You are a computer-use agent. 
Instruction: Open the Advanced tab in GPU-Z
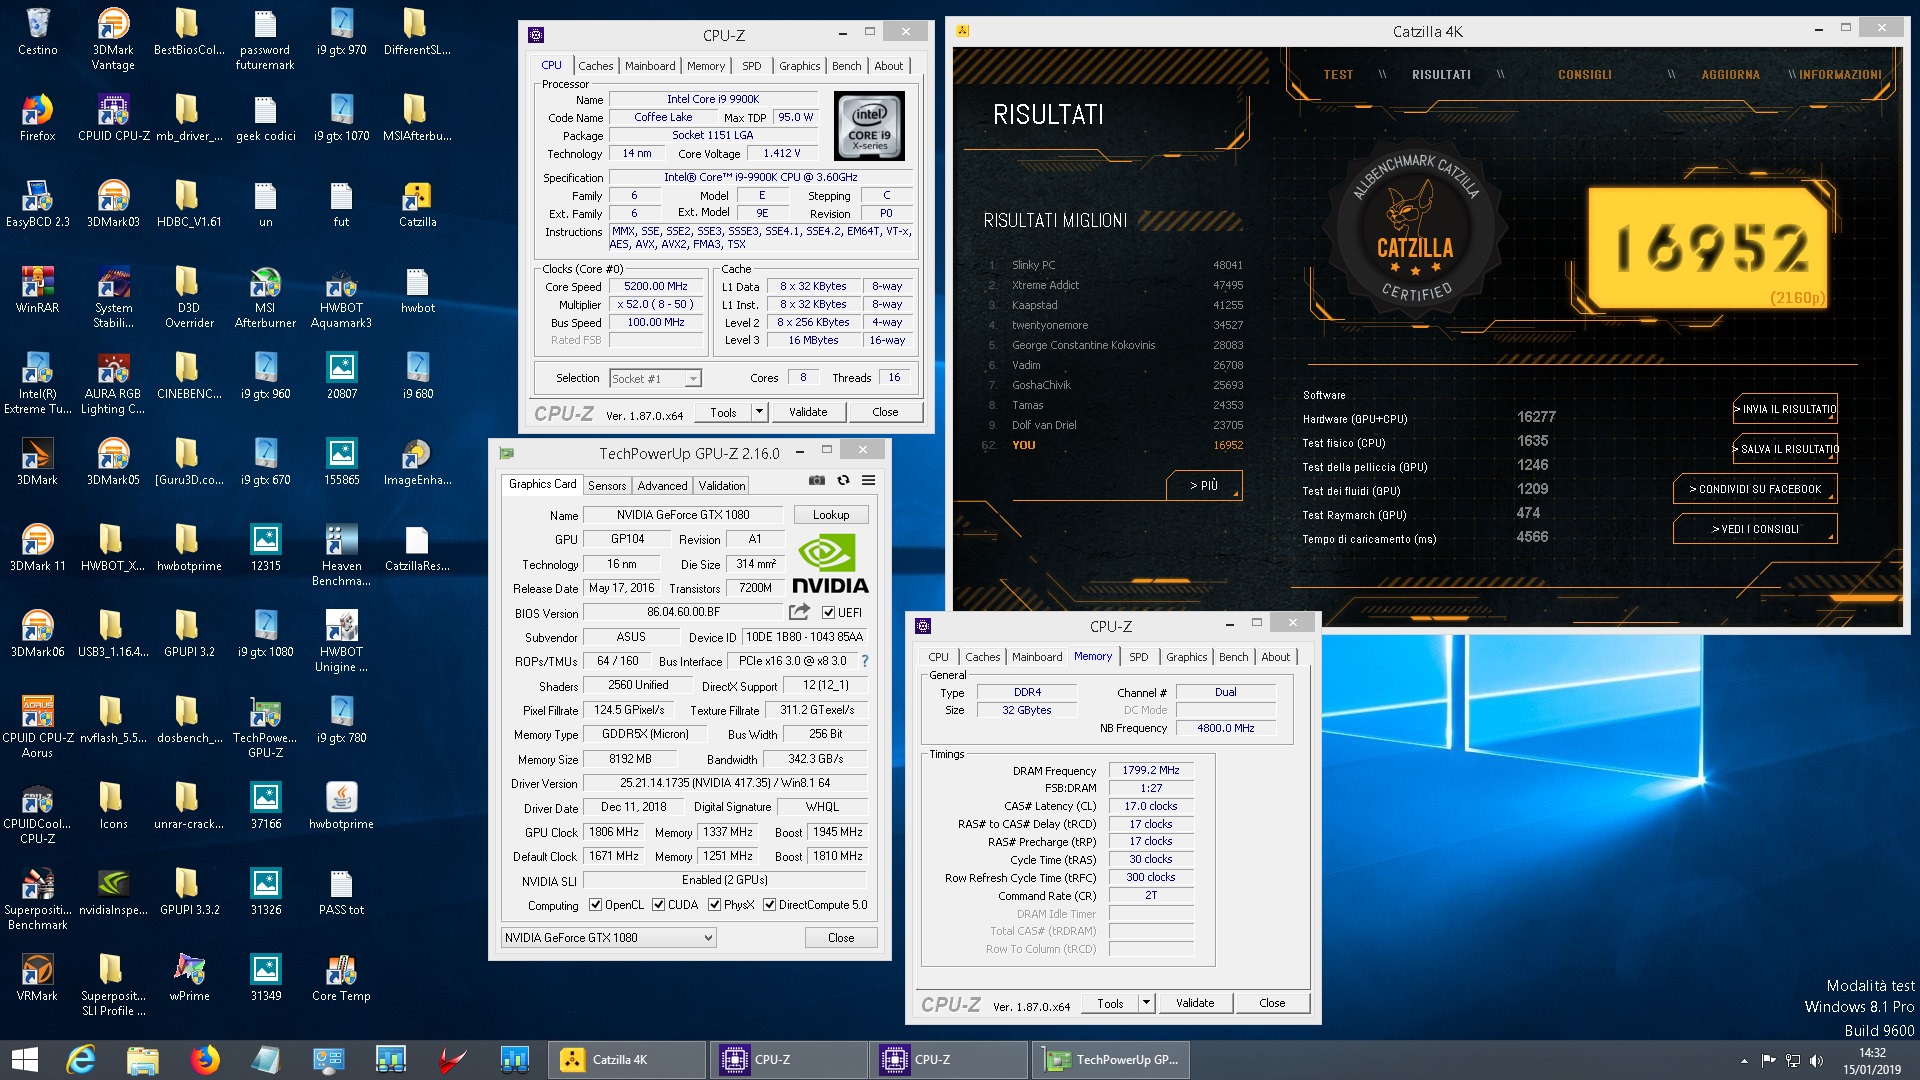click(662, 485)
